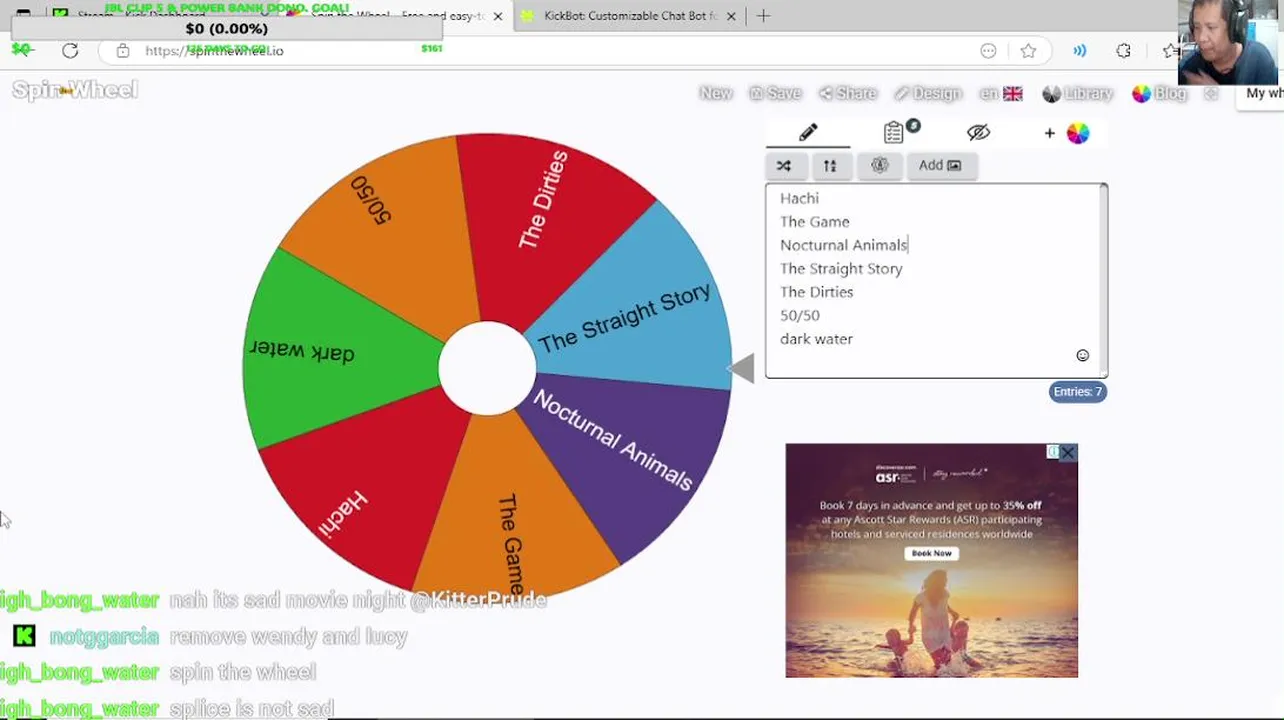Close the Ascott Star Rewards advertisement
This screenshot has width=1284, height=720.
(x=1068, y=453)
